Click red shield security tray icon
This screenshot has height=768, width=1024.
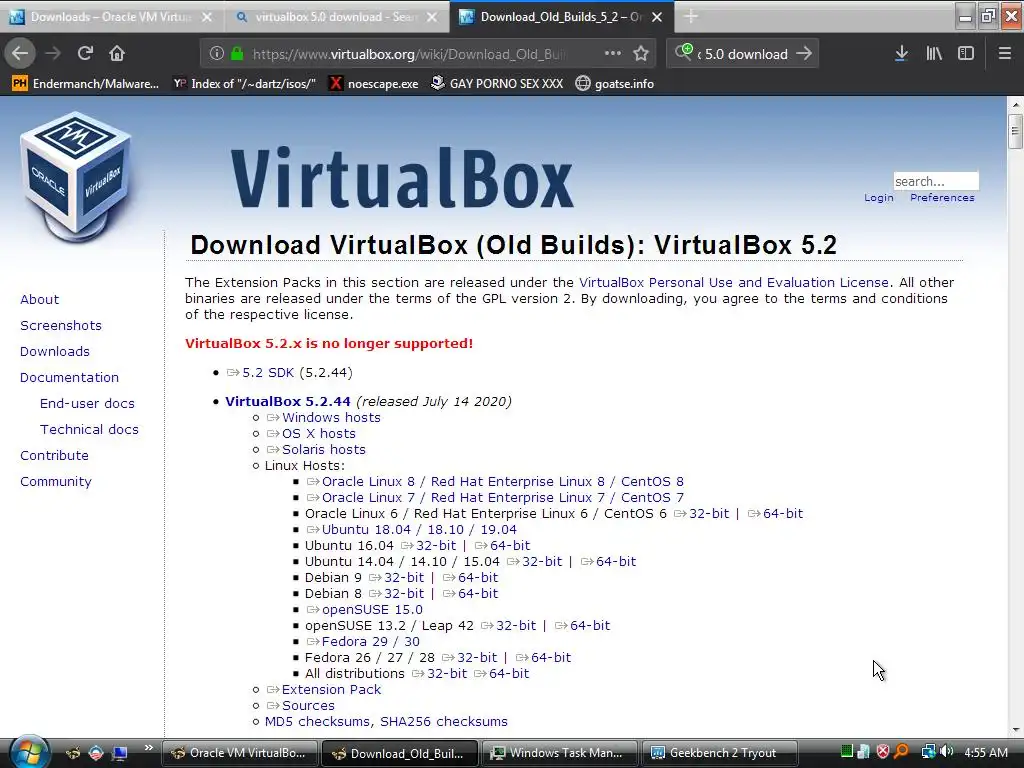pos(883,752)
